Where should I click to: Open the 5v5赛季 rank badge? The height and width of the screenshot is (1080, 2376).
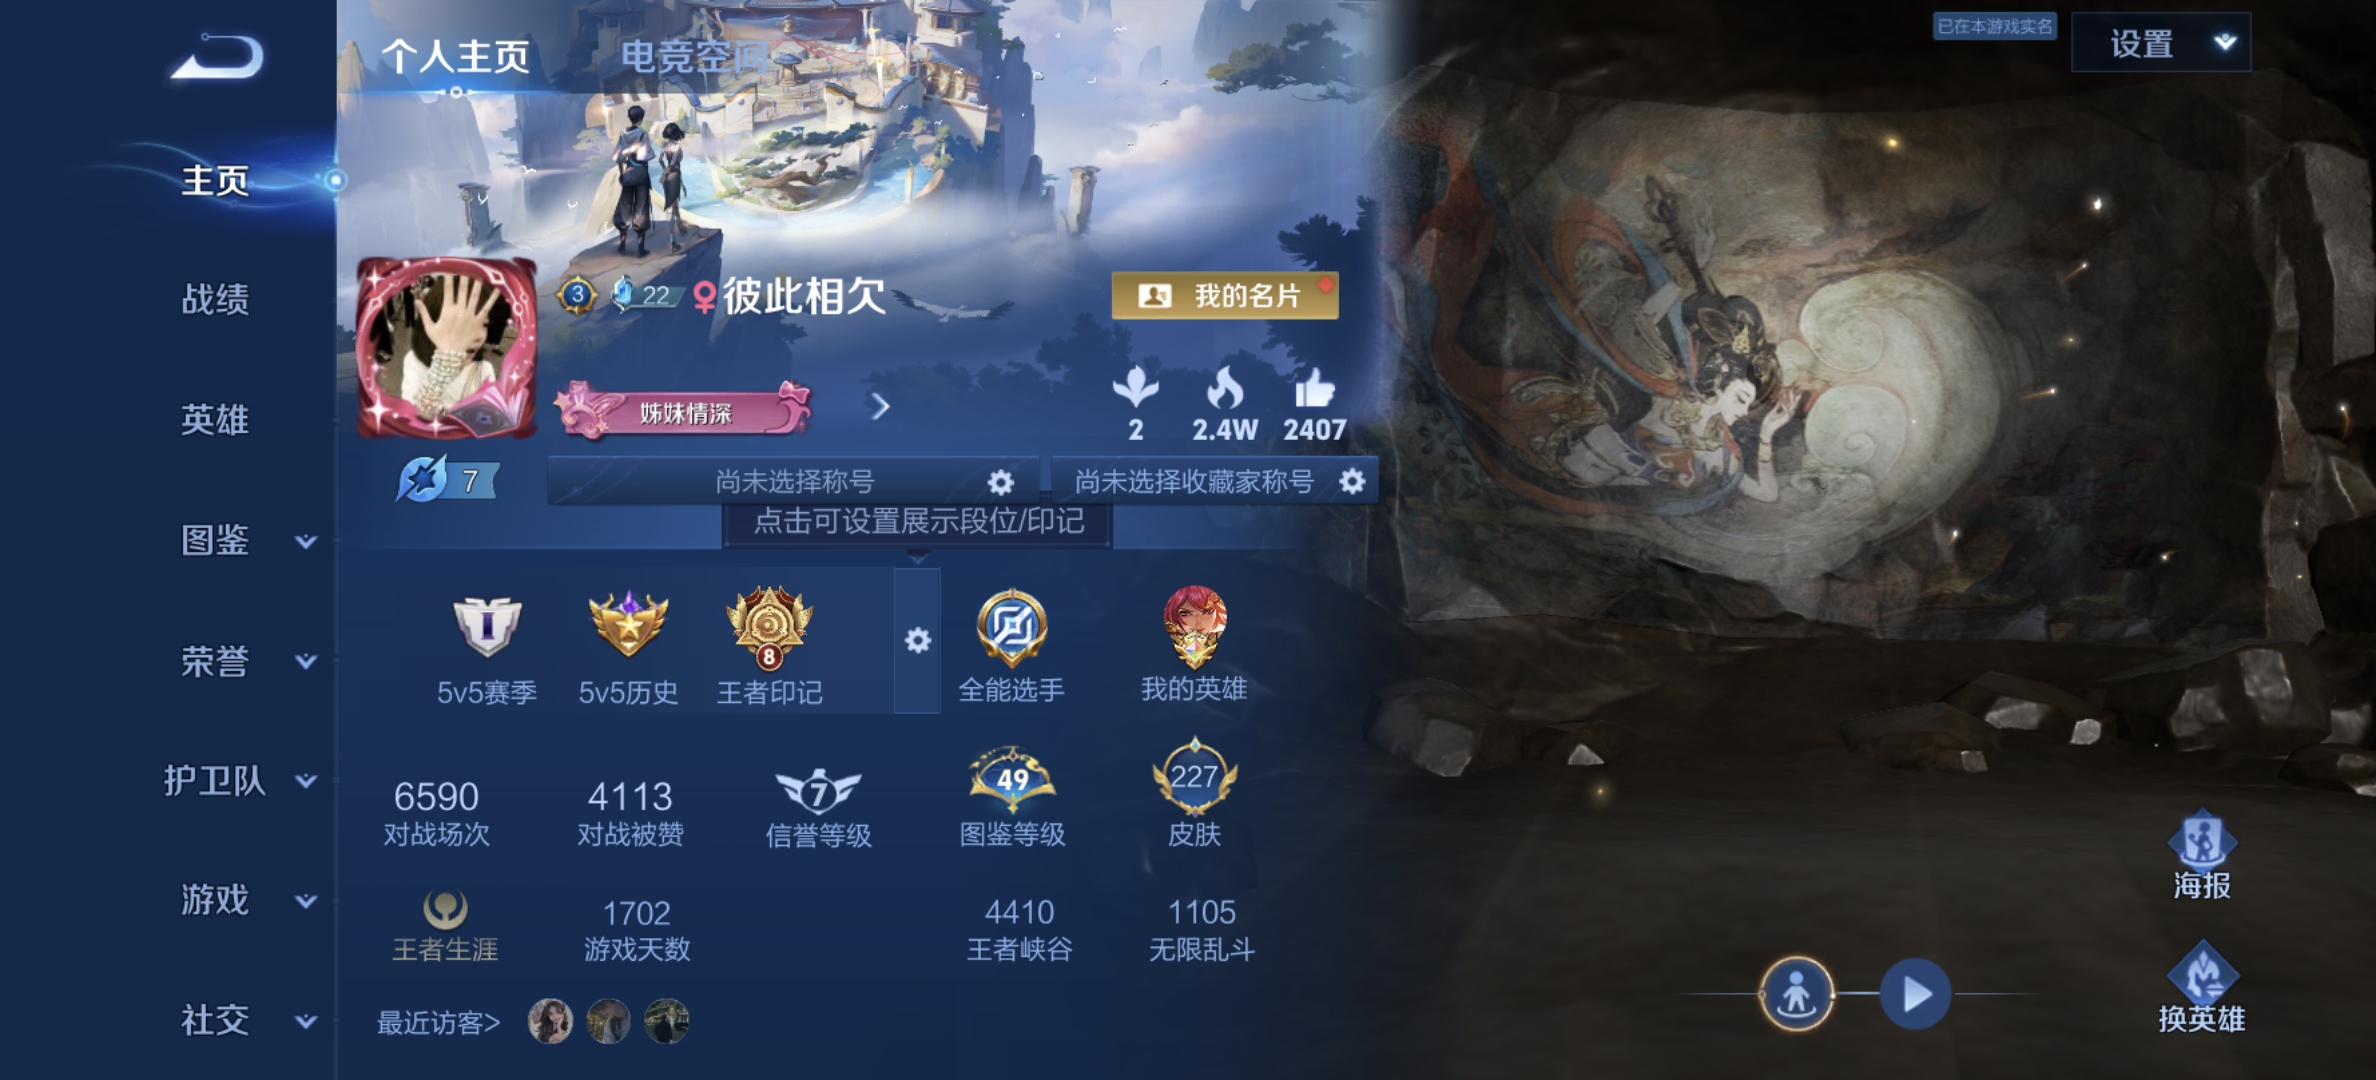pos(487,626)
